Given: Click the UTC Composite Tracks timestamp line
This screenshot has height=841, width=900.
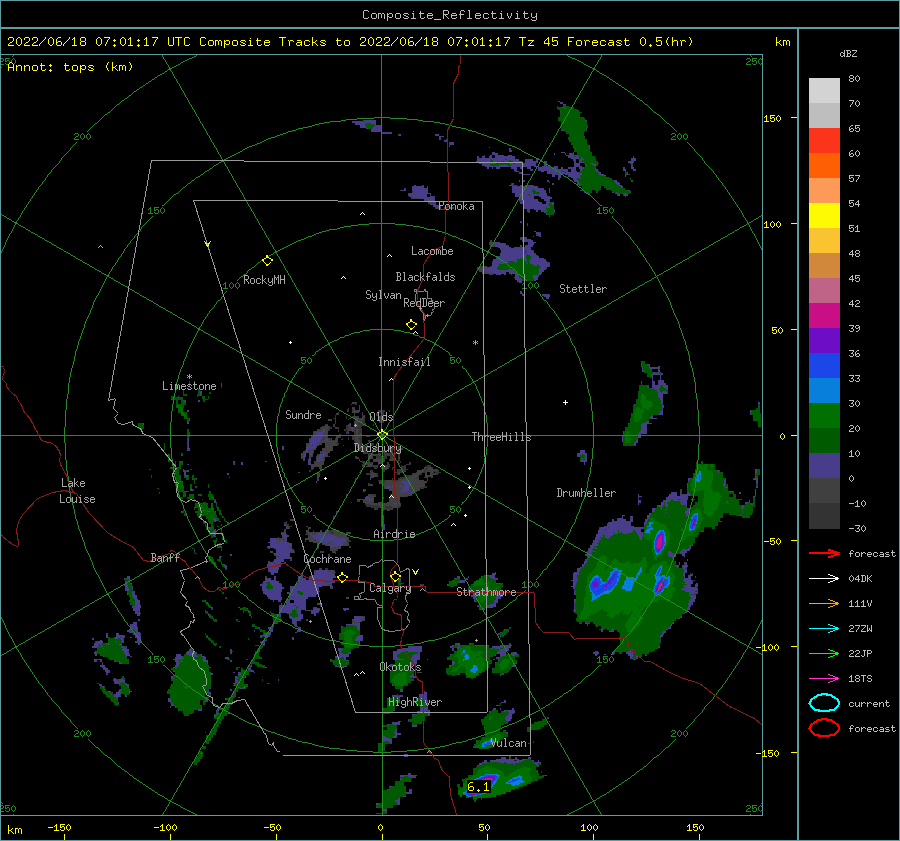Looking at the screenshot, I should pos(350,42).
